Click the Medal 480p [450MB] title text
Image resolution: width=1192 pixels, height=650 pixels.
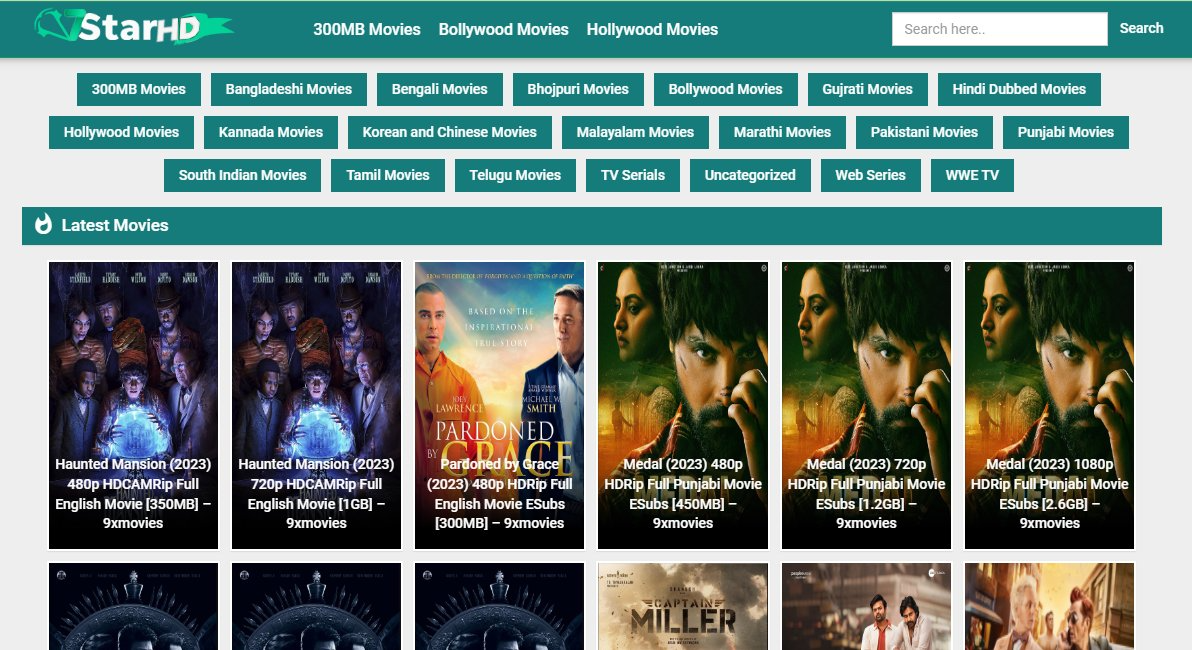coord(683,493)
